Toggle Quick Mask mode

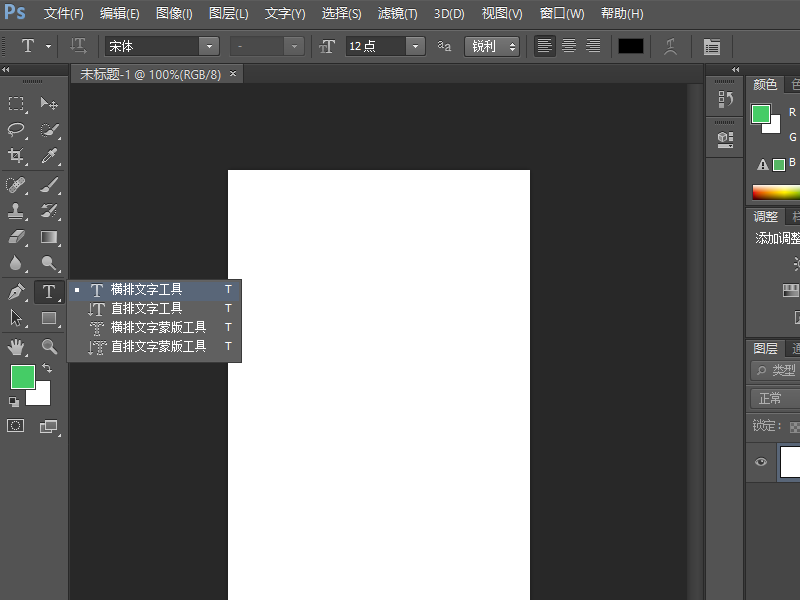(15, 426)
